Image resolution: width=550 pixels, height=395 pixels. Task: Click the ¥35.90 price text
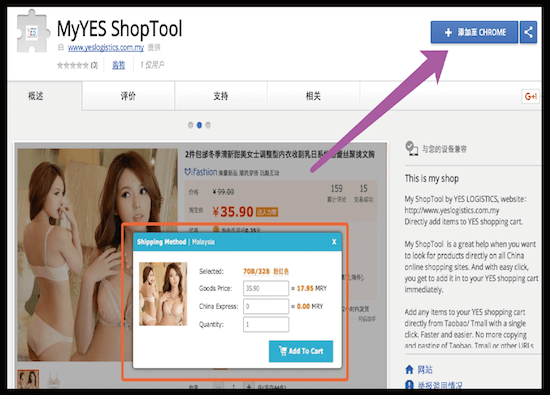(x=233, y=212)
